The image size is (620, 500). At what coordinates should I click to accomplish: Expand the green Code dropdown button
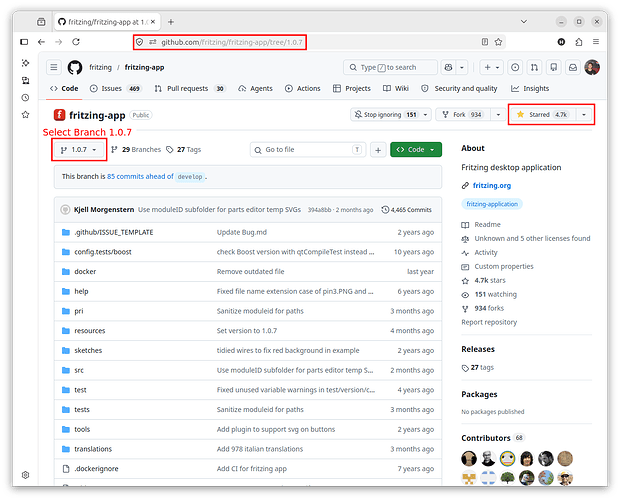(416, 150)
